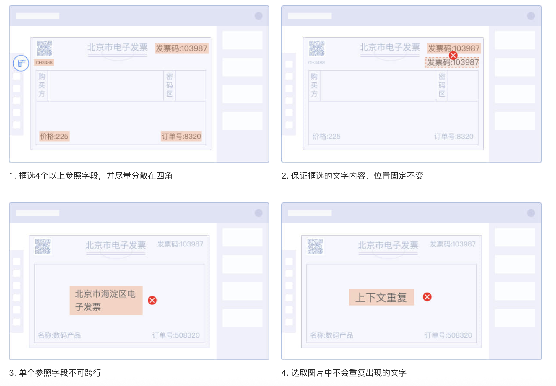Select highlighted 价格:225 field in panel 1

click(54, 136)
